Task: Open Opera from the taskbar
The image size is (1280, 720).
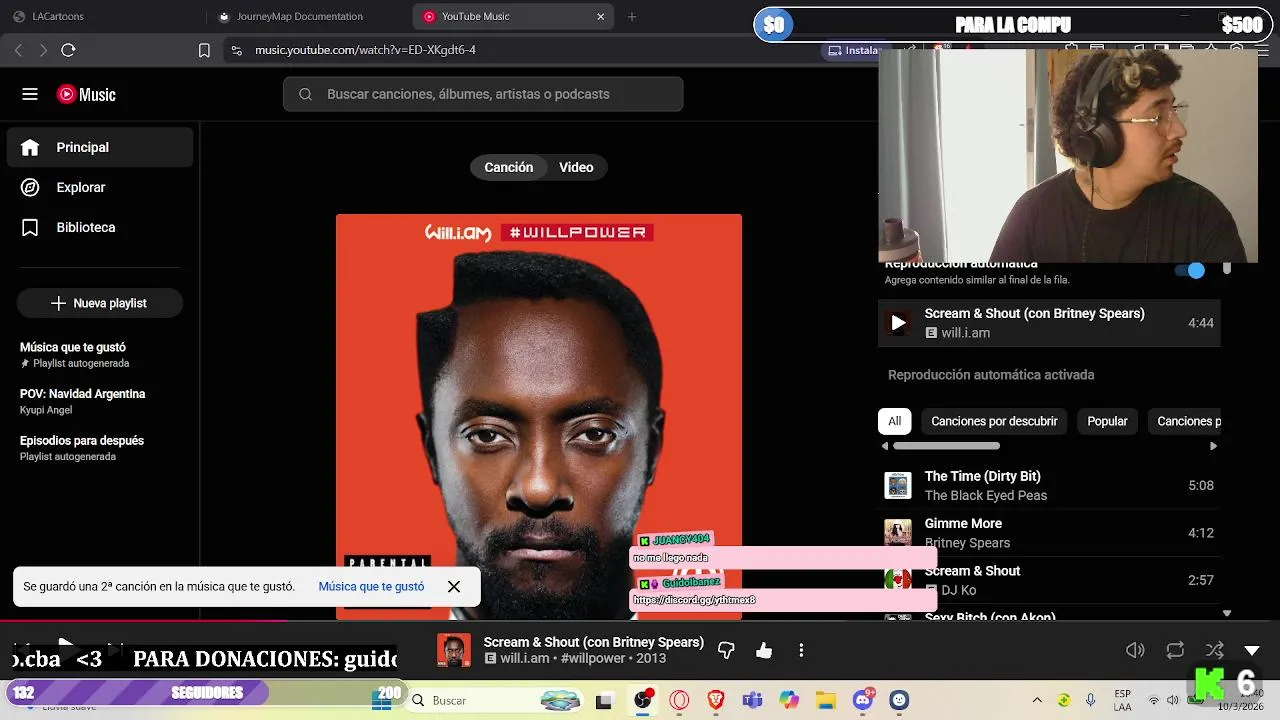Action: point(680,700)
